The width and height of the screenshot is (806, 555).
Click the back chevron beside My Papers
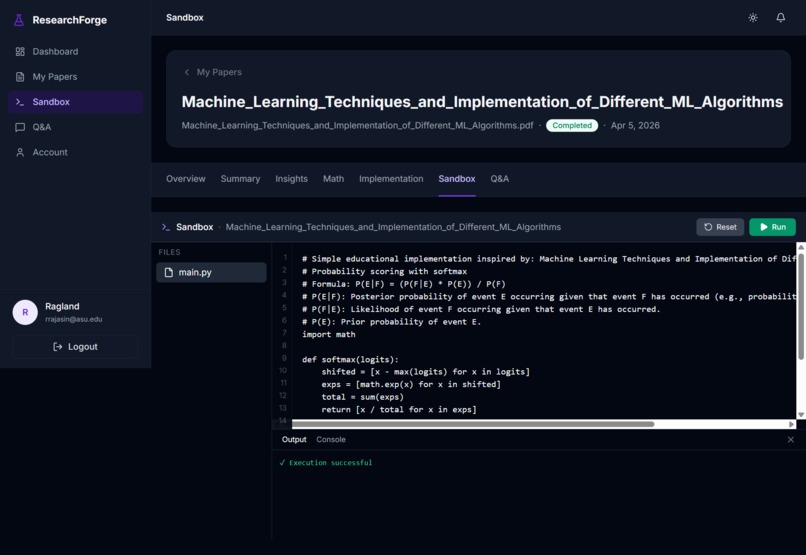tap(187, 72)
